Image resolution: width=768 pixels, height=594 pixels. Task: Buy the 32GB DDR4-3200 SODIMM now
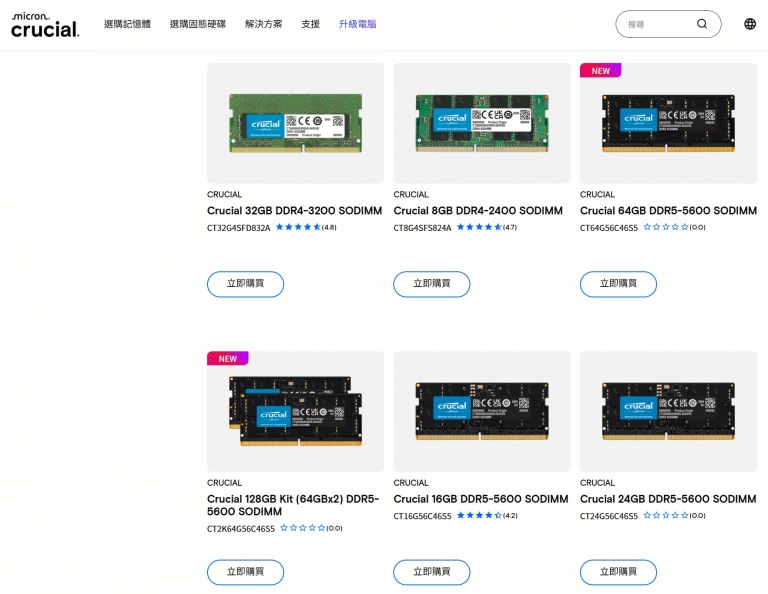[245, 284]
